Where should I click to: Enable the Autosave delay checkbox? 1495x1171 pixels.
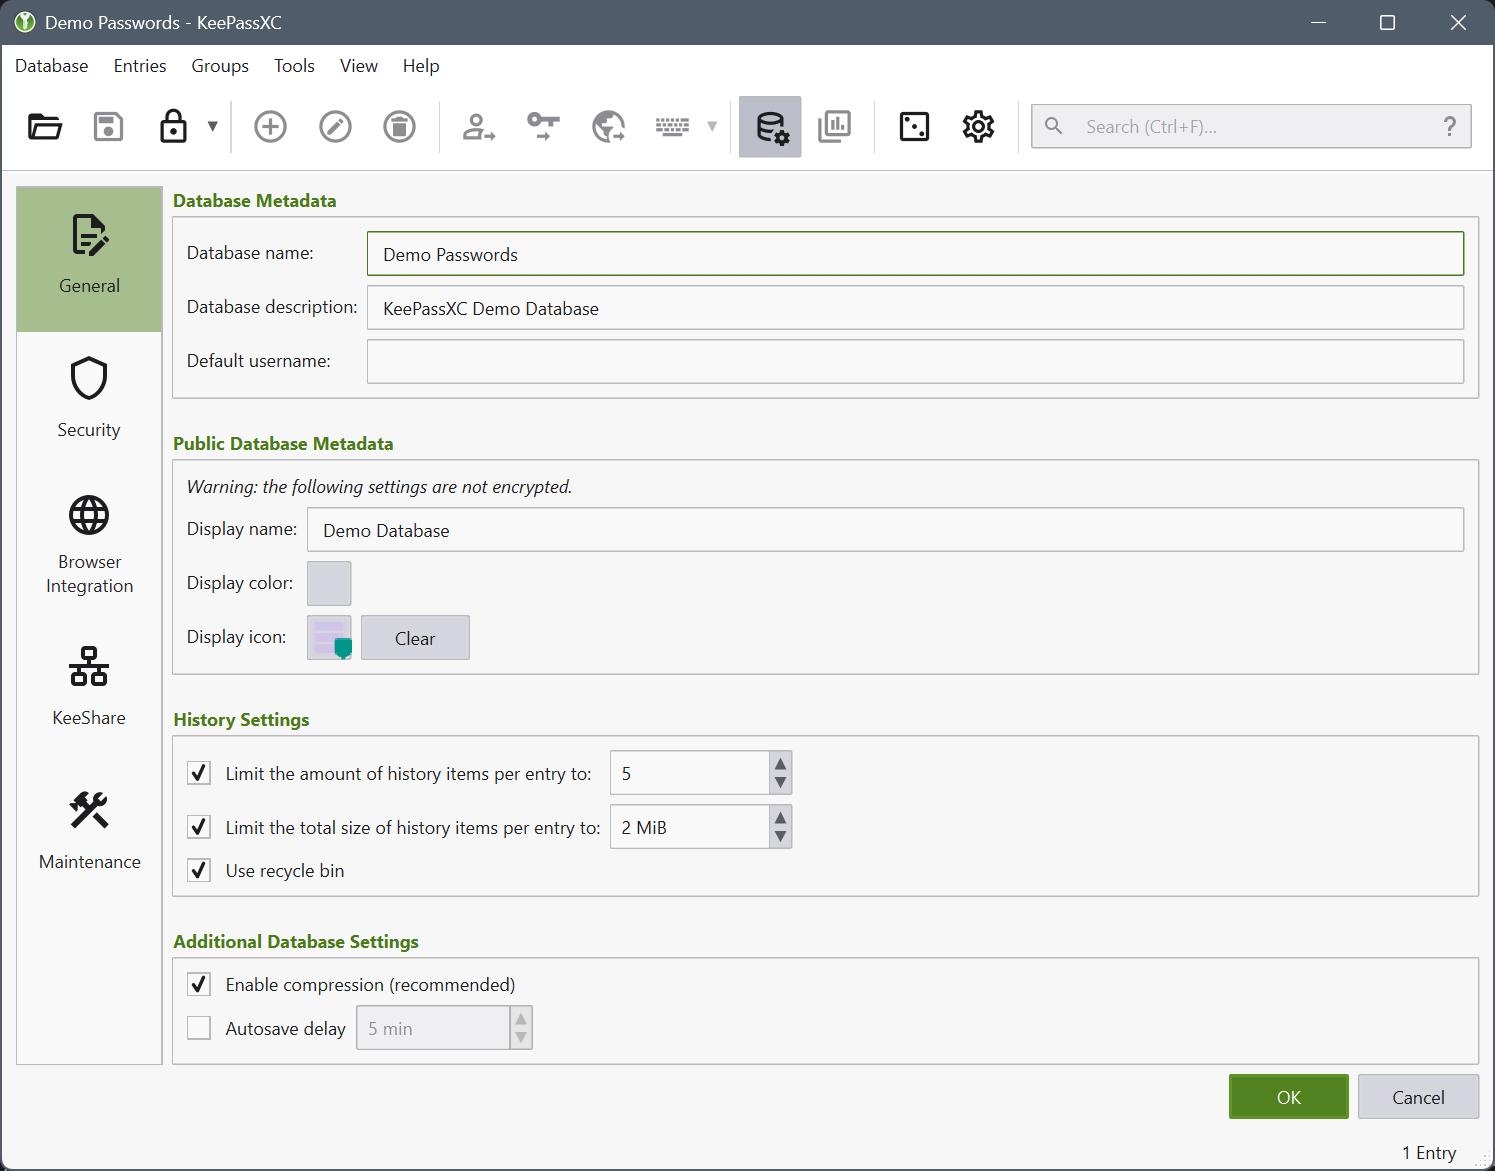tap(199, 1028)
